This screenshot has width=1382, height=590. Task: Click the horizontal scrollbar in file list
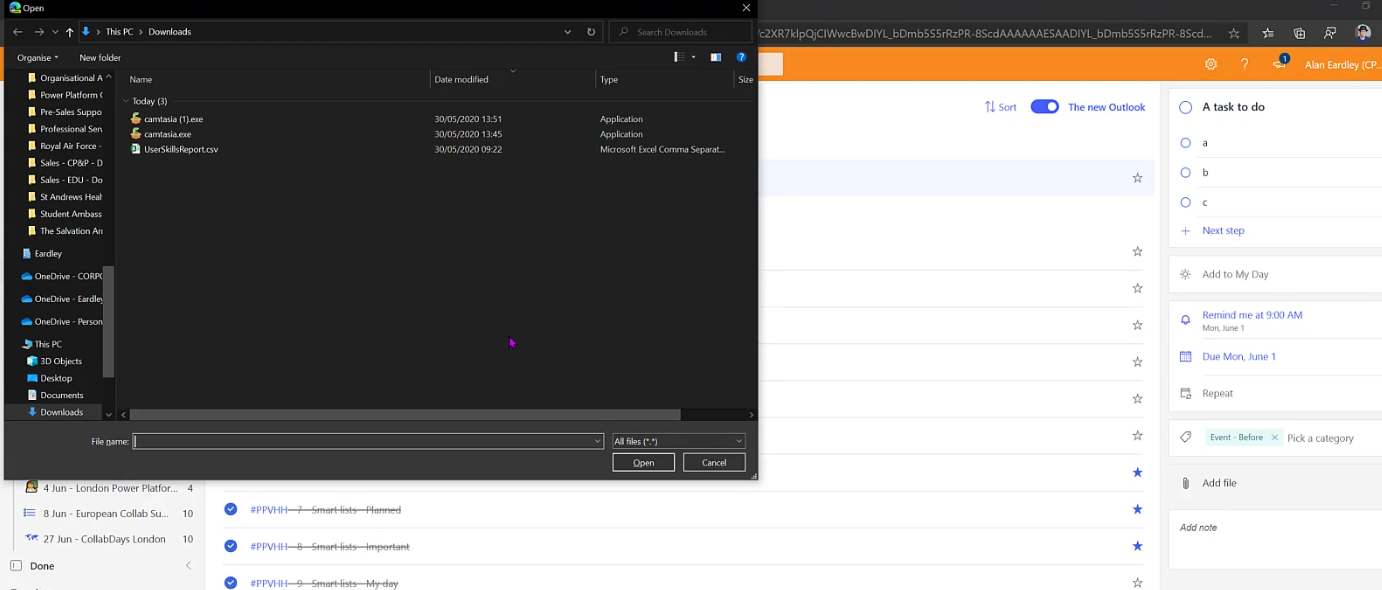tap(405, 414)
